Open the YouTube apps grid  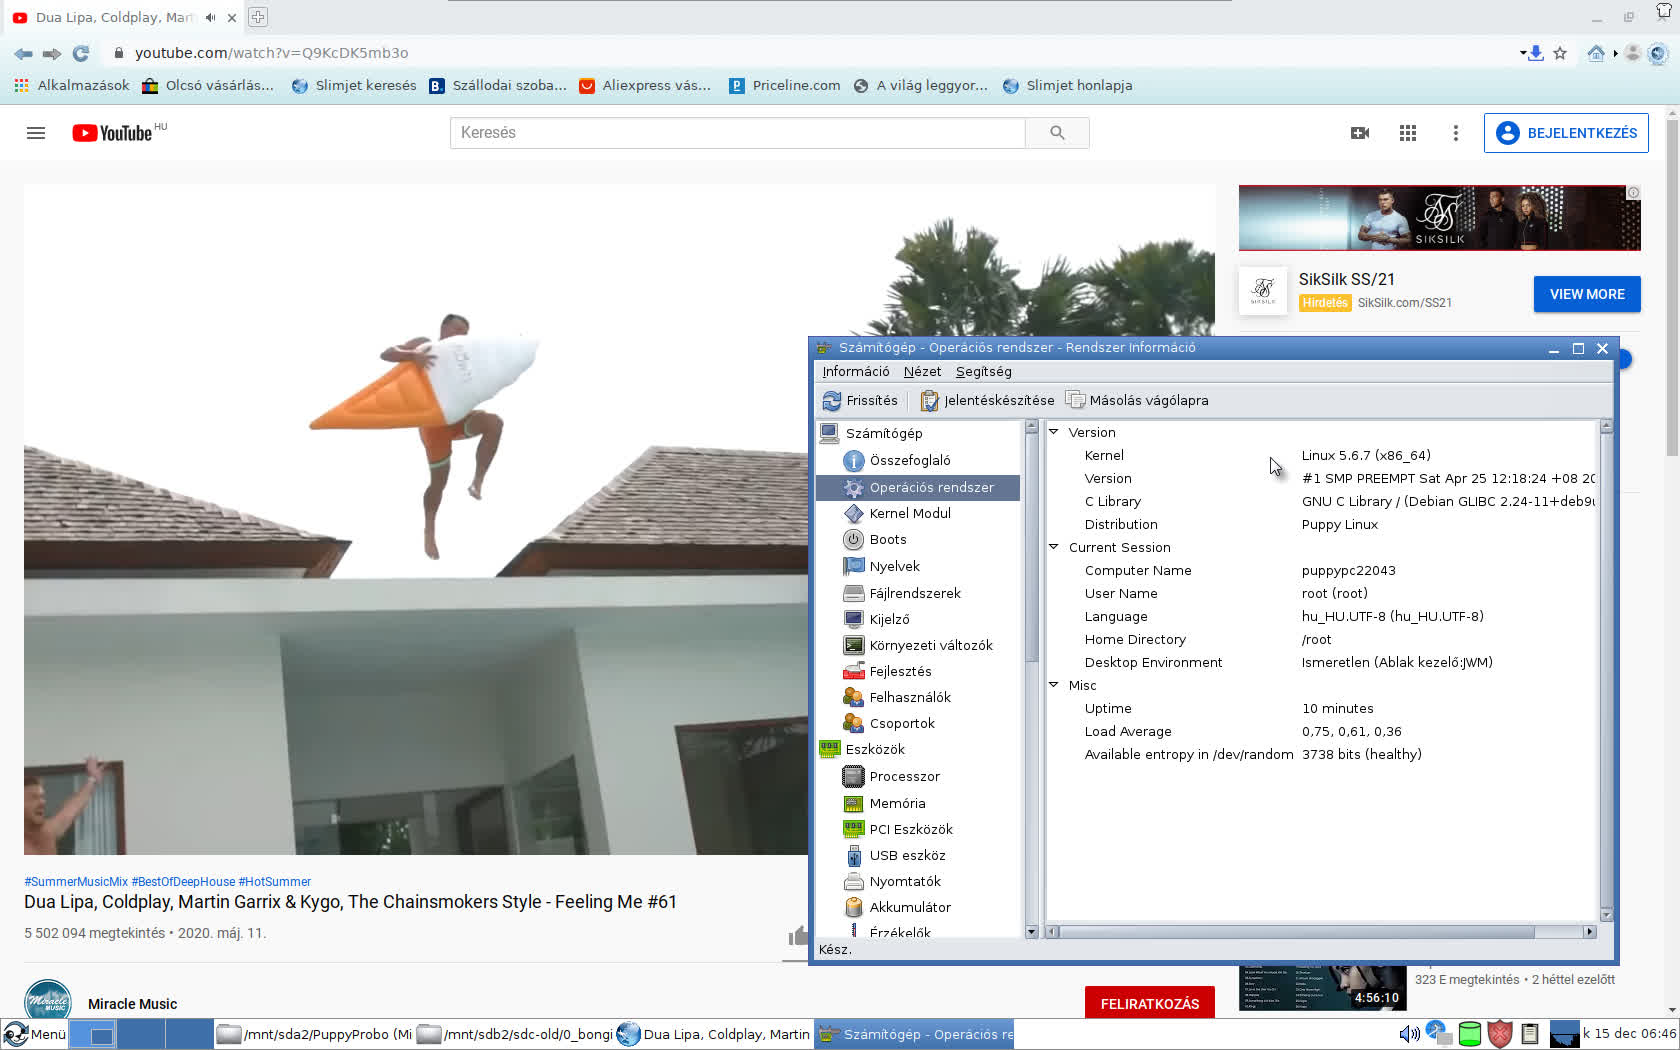[x=1408, y=133]
